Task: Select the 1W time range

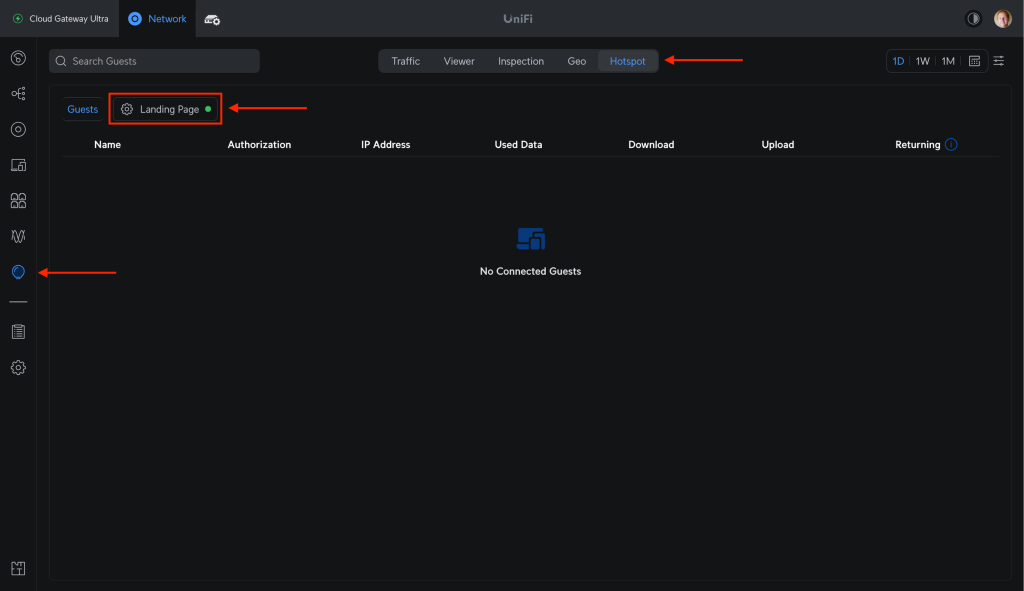Action: point(923,61)
